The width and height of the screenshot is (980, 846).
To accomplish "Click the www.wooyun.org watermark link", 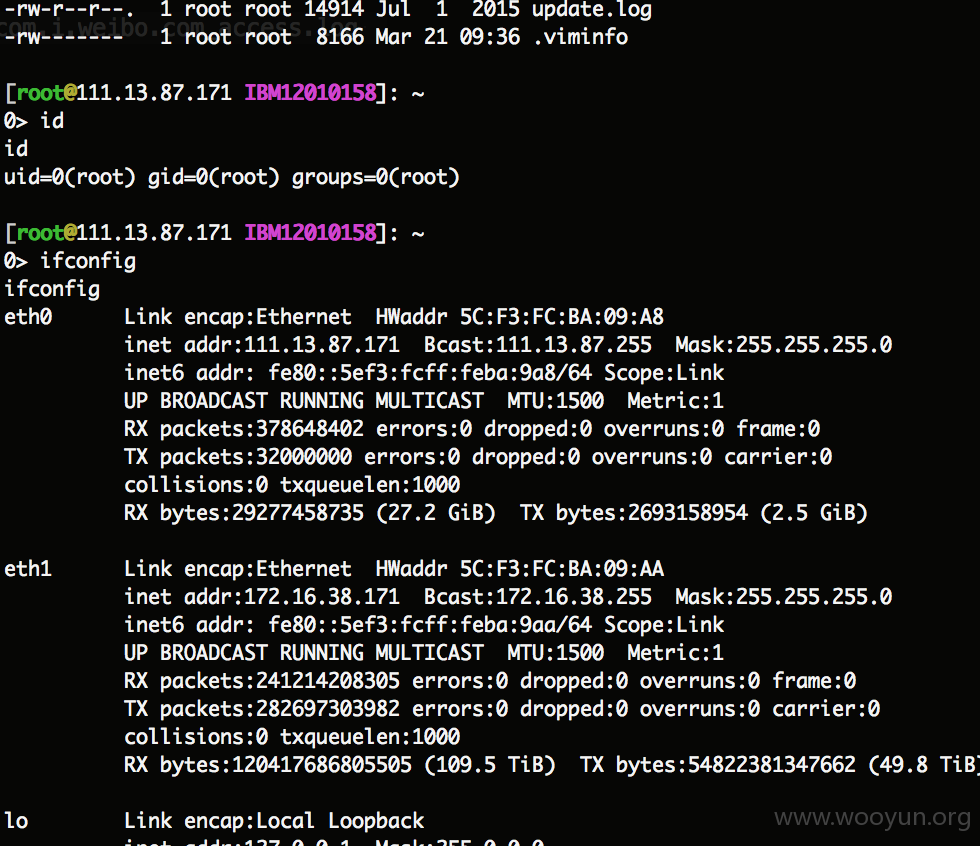I will (873, 817).
